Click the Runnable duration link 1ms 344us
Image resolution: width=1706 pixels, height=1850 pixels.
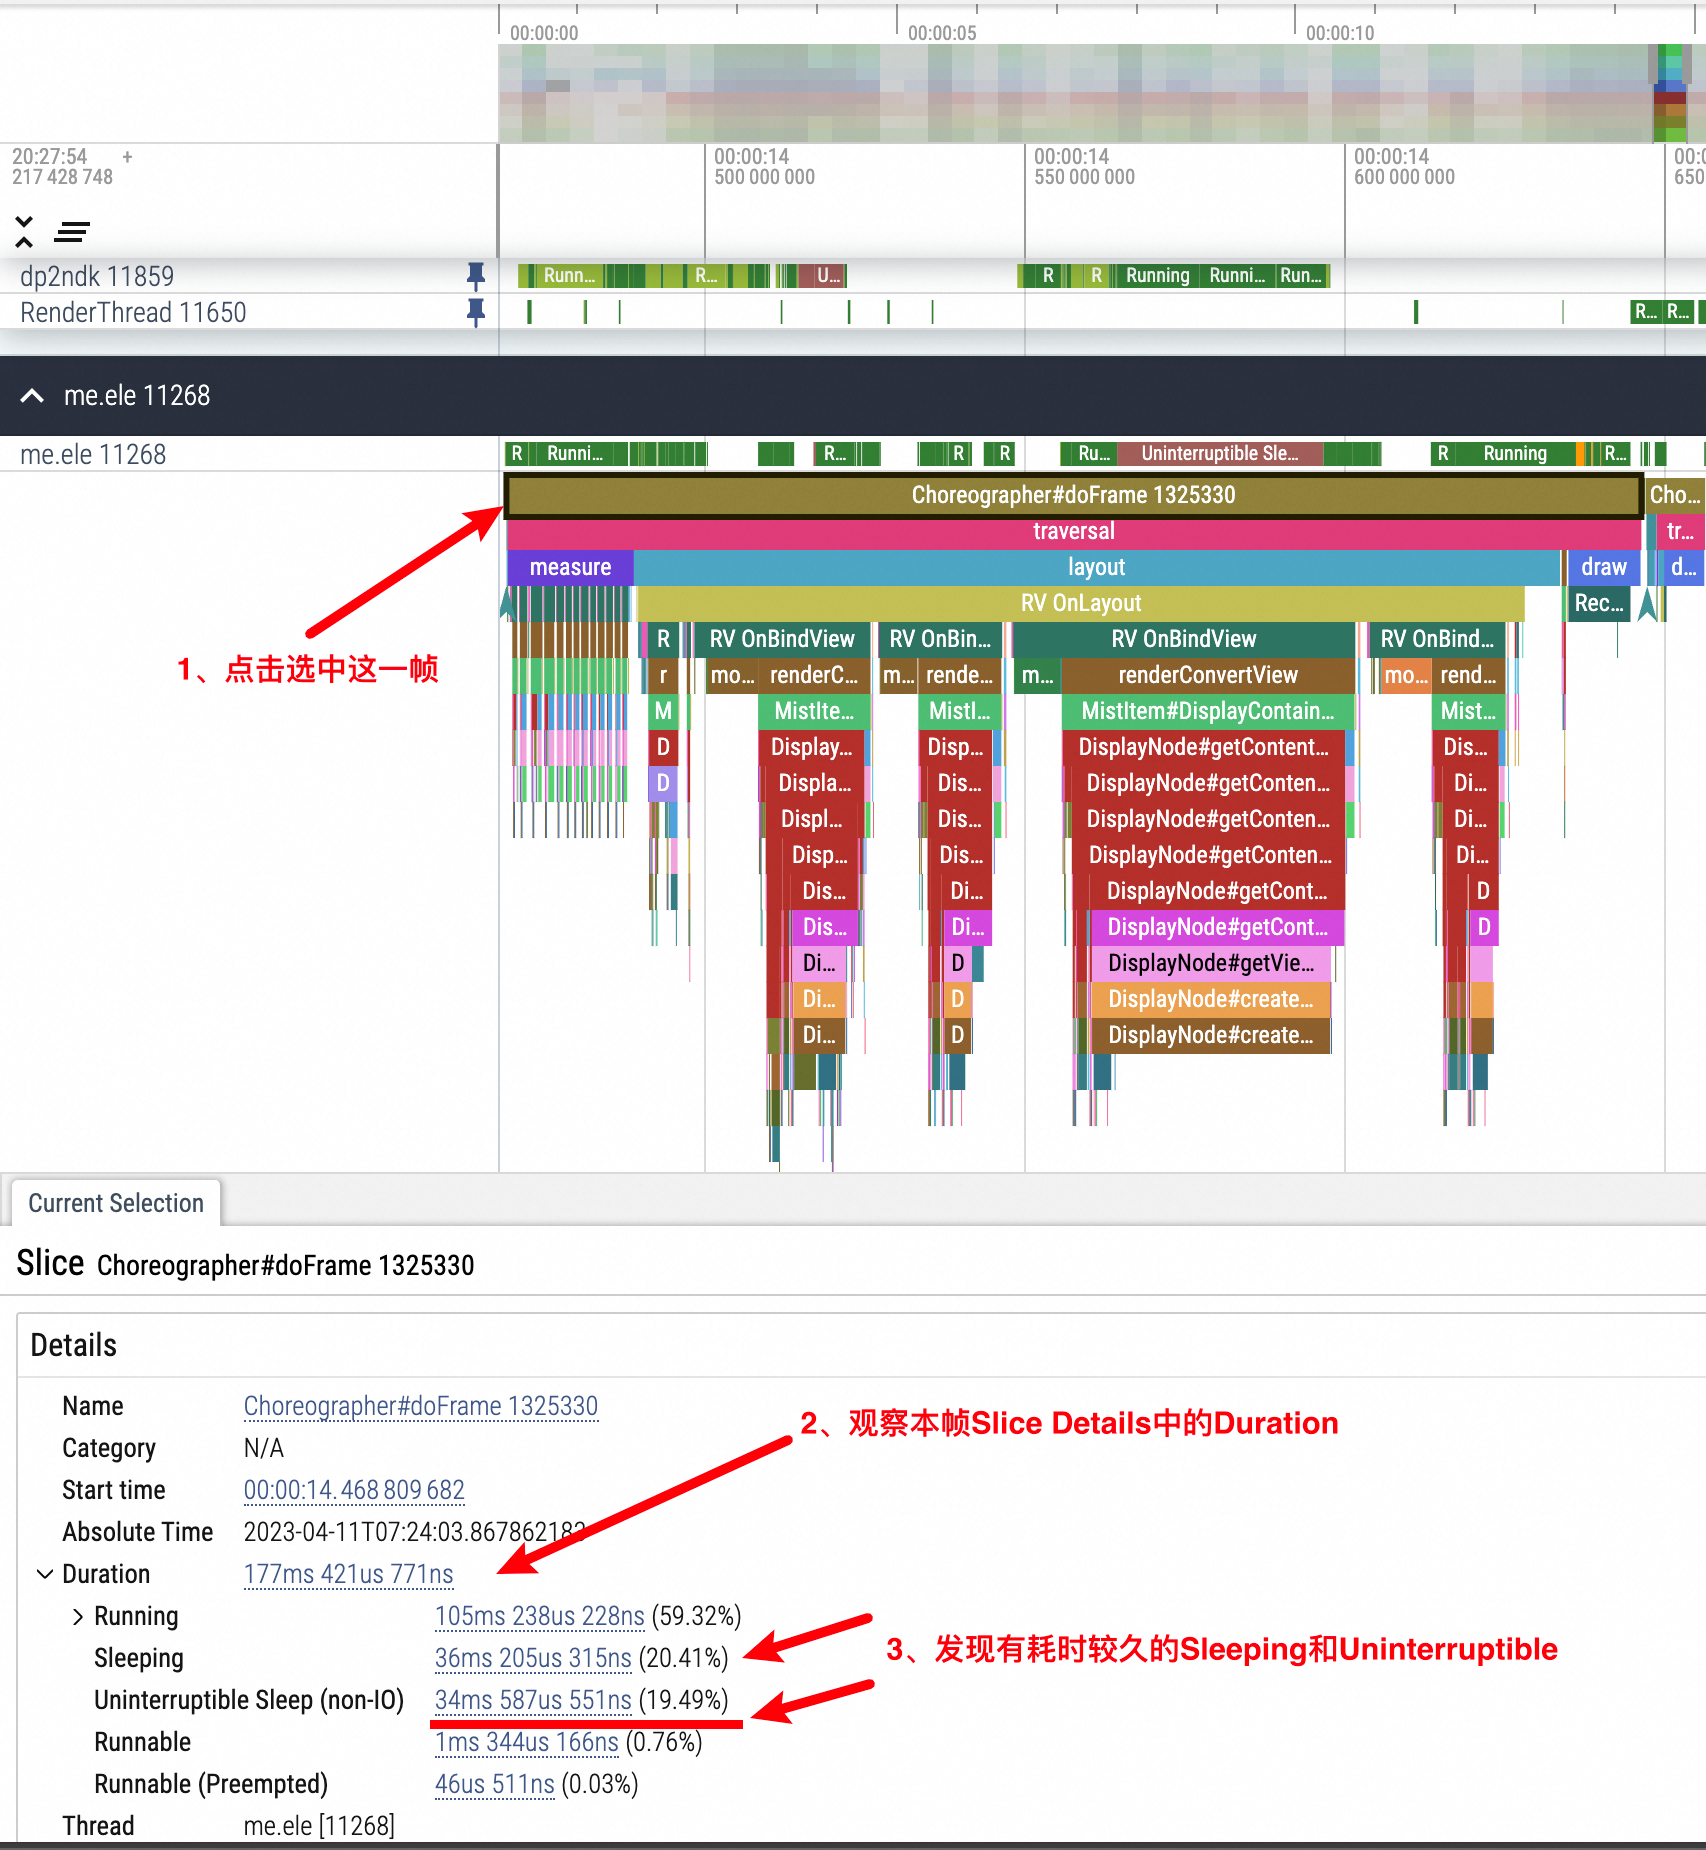click(526, 1742)
